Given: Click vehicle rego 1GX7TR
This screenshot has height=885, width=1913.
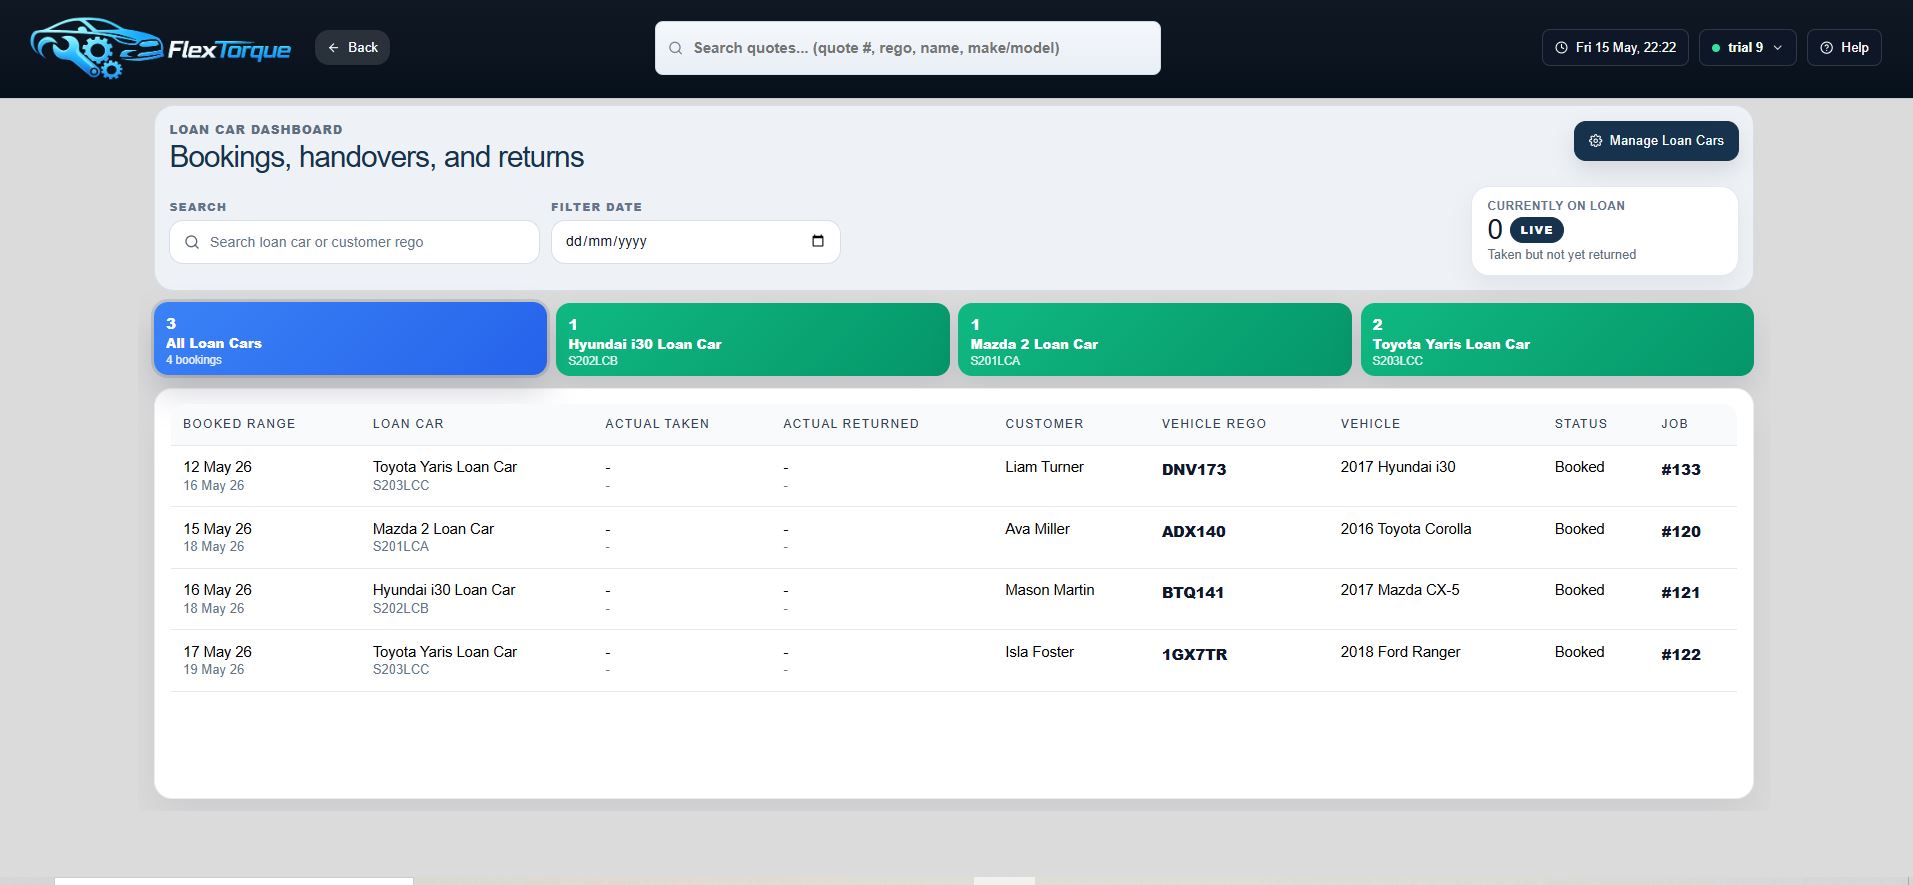Looking at the screenshot, I should click(1194, 655).
